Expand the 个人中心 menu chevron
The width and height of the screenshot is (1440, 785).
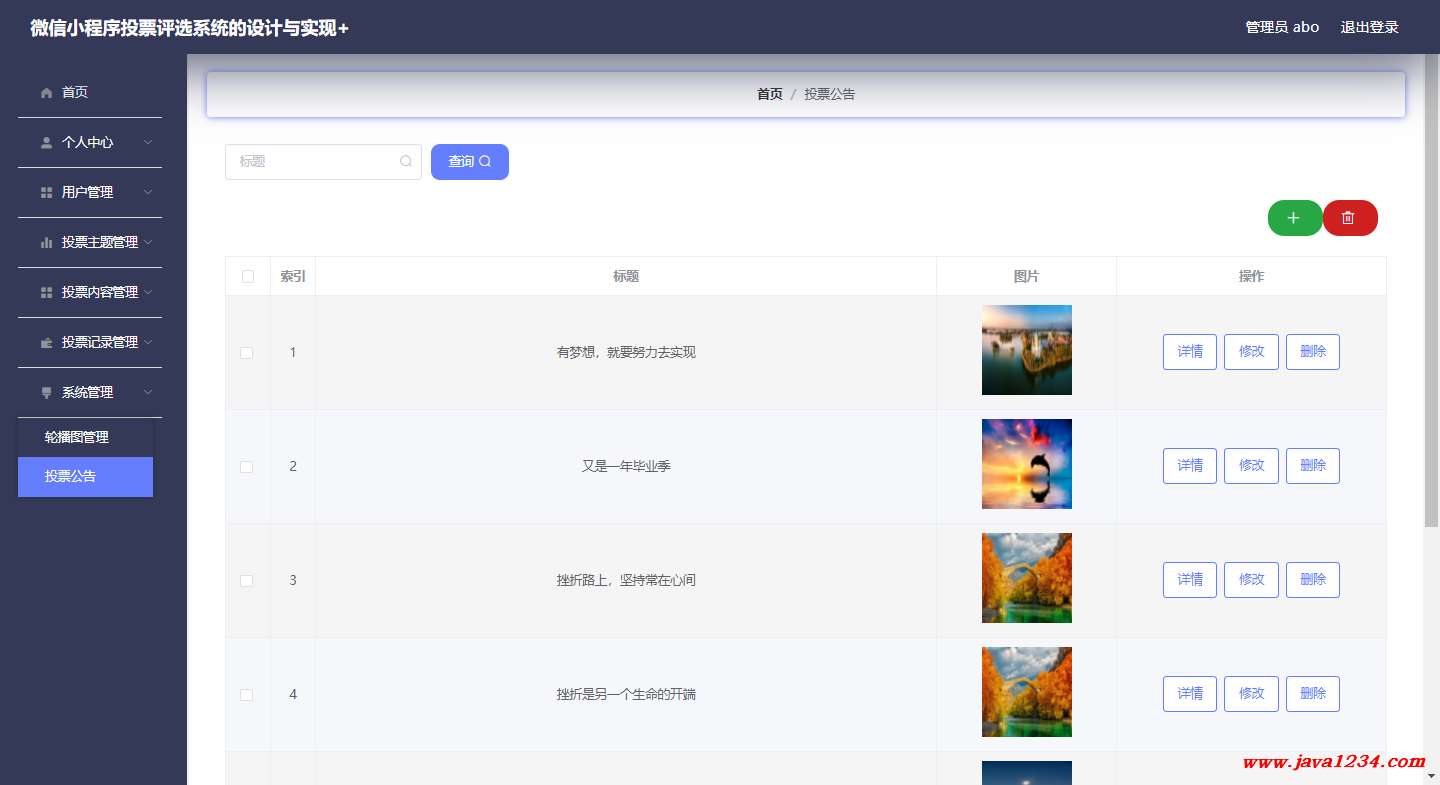[x=148, y=143]
